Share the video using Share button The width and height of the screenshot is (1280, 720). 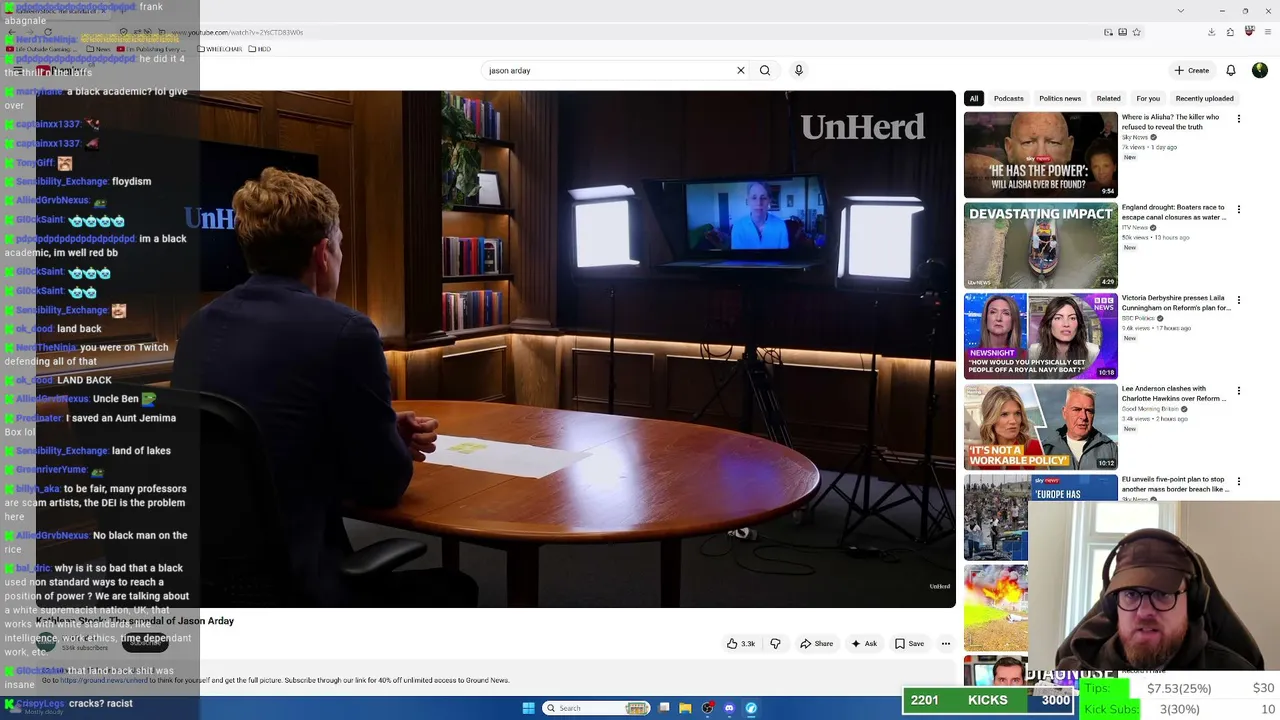(817, 644)
